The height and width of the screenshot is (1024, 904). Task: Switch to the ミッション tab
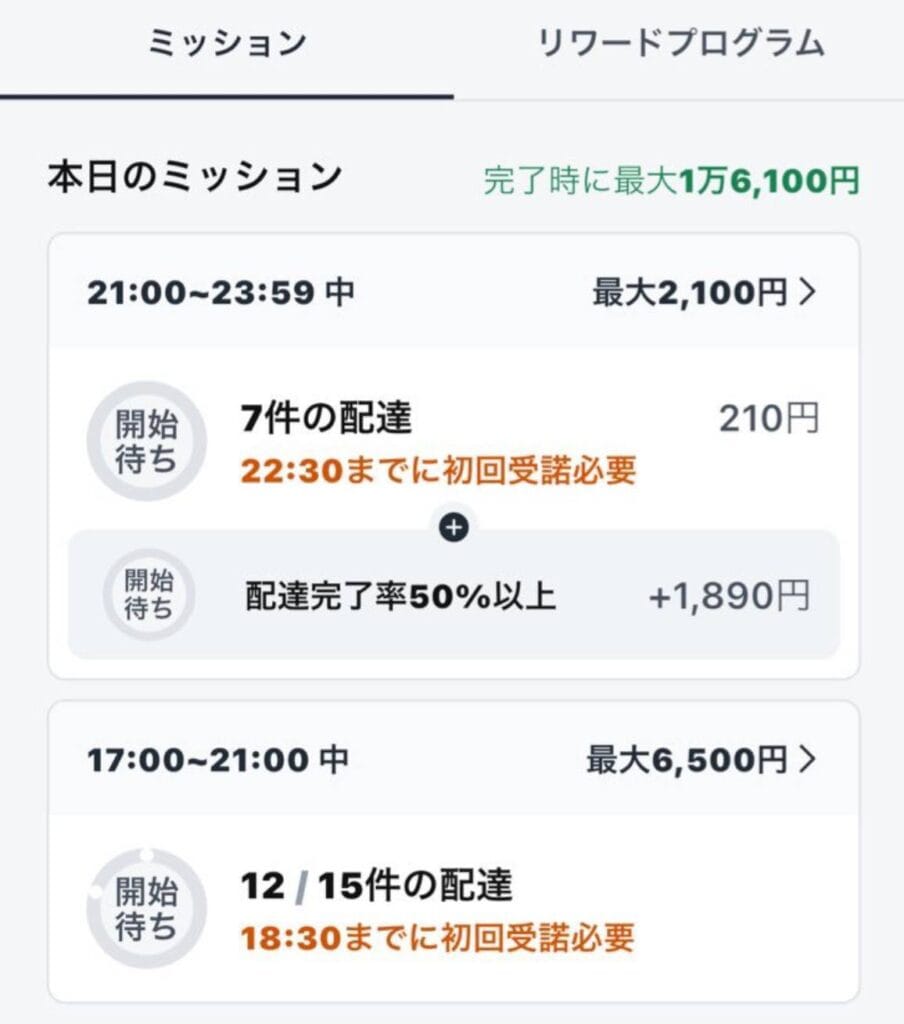coord(227,44)
